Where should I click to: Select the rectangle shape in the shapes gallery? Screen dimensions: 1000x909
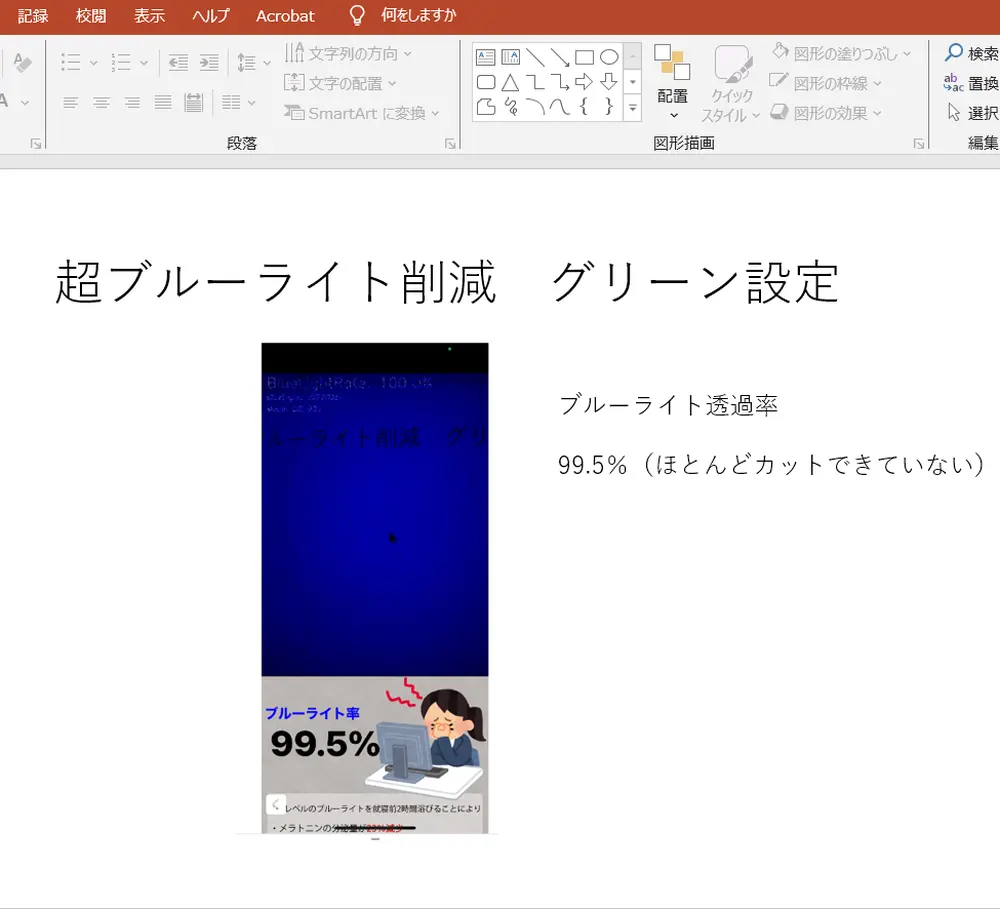[x=584, y=56]
